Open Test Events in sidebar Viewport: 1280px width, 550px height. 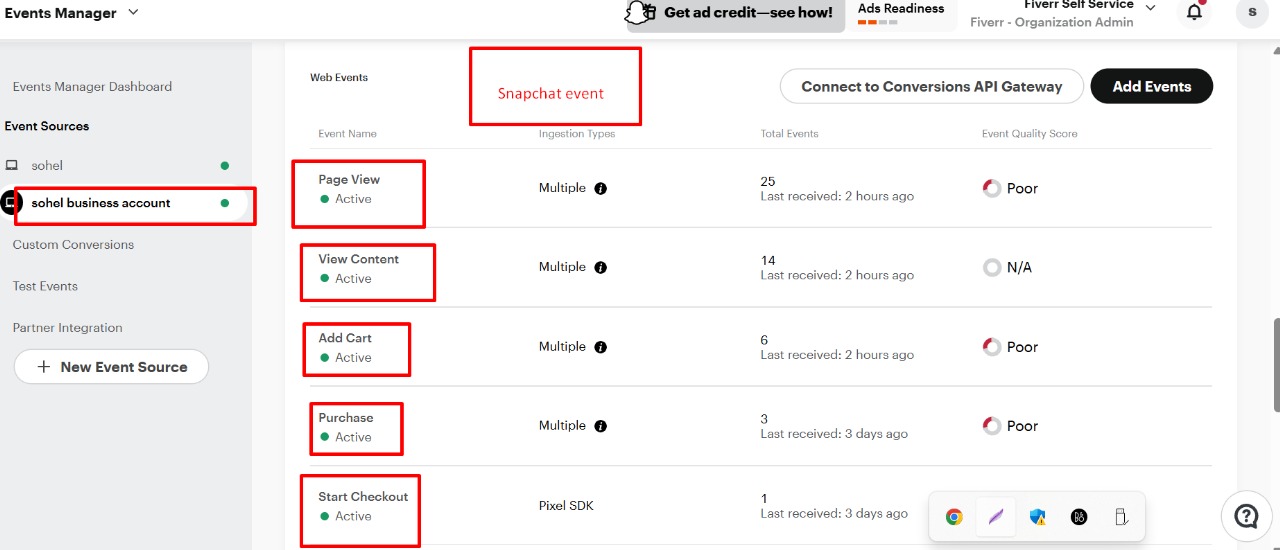point(45,286)
